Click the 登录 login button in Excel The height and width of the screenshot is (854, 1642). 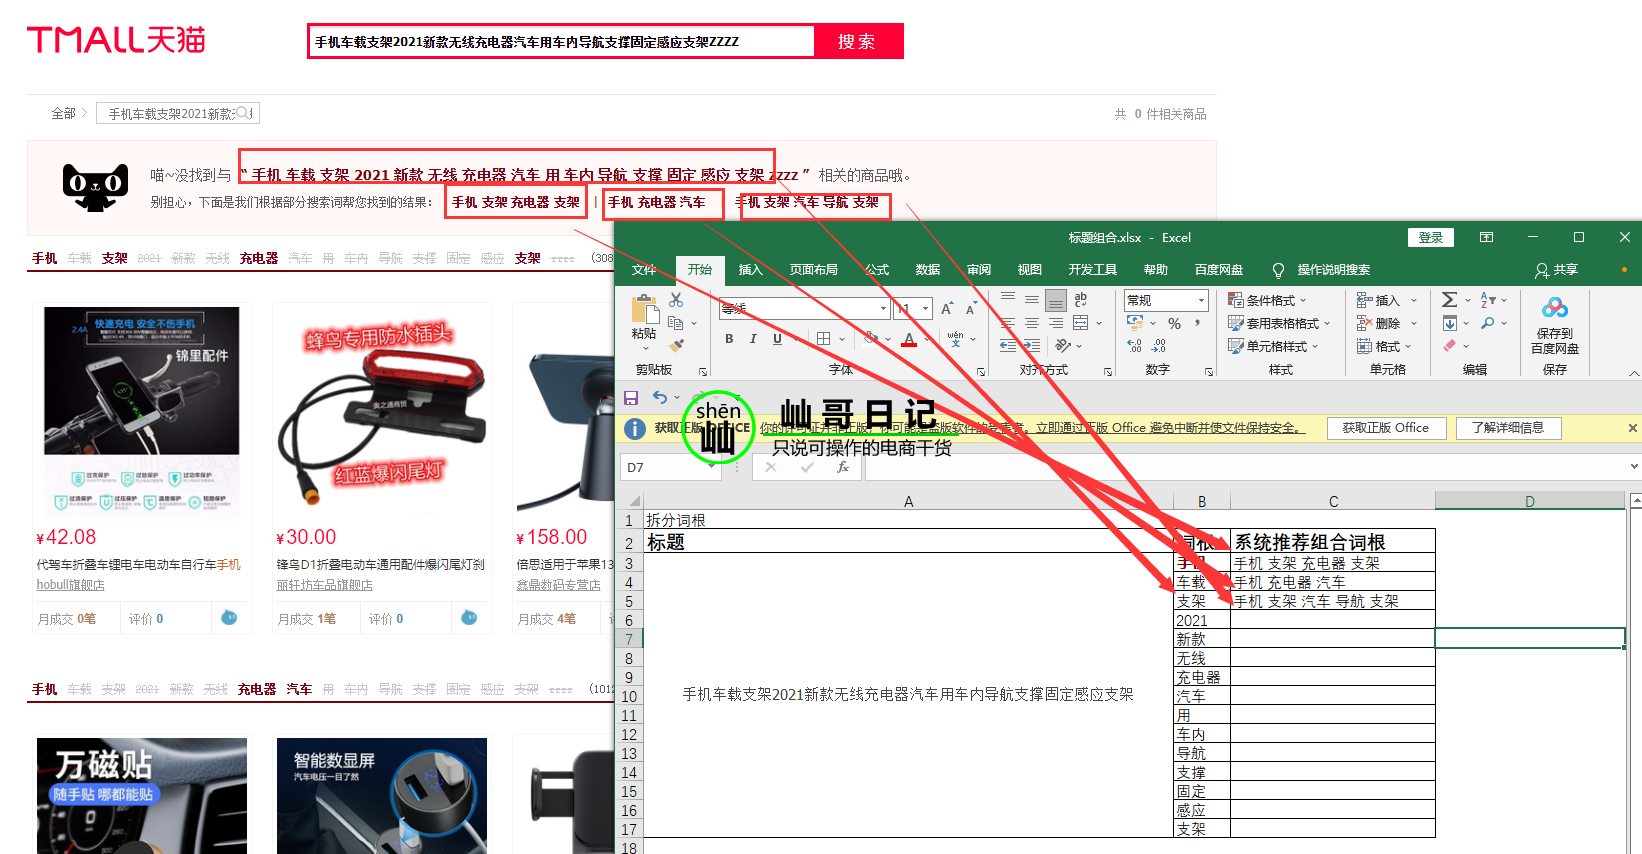pyautogui.click(x=1431, y=237)
